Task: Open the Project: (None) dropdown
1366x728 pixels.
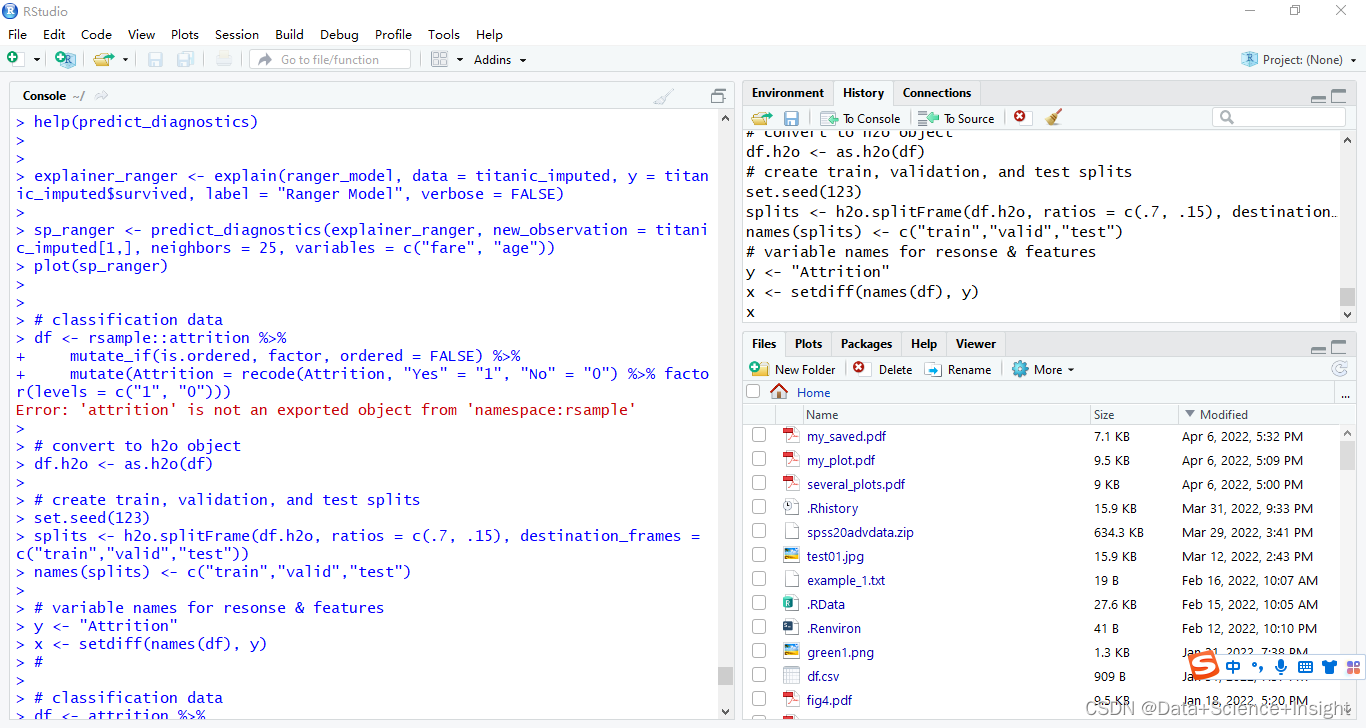Action: tap(1298, 59)
